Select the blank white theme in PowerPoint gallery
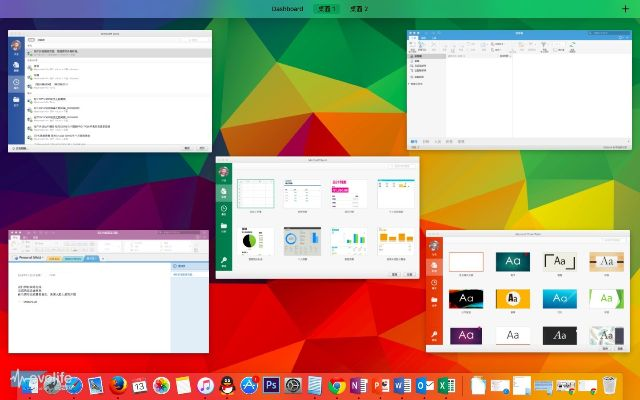Viewport: 640px width, 400px height. [467, 262]
